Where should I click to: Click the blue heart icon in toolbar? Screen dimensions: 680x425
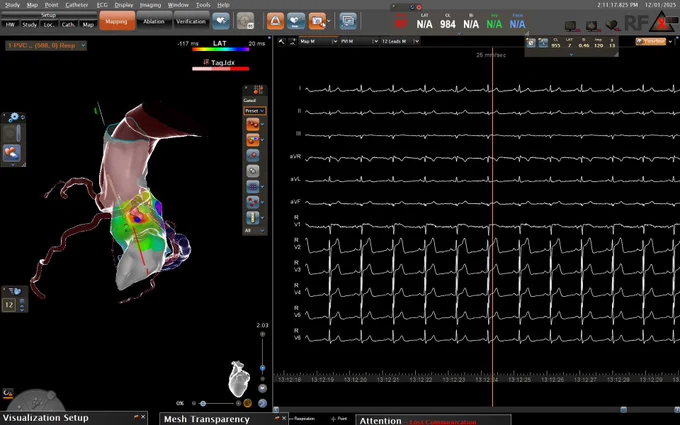coord(295,21)
